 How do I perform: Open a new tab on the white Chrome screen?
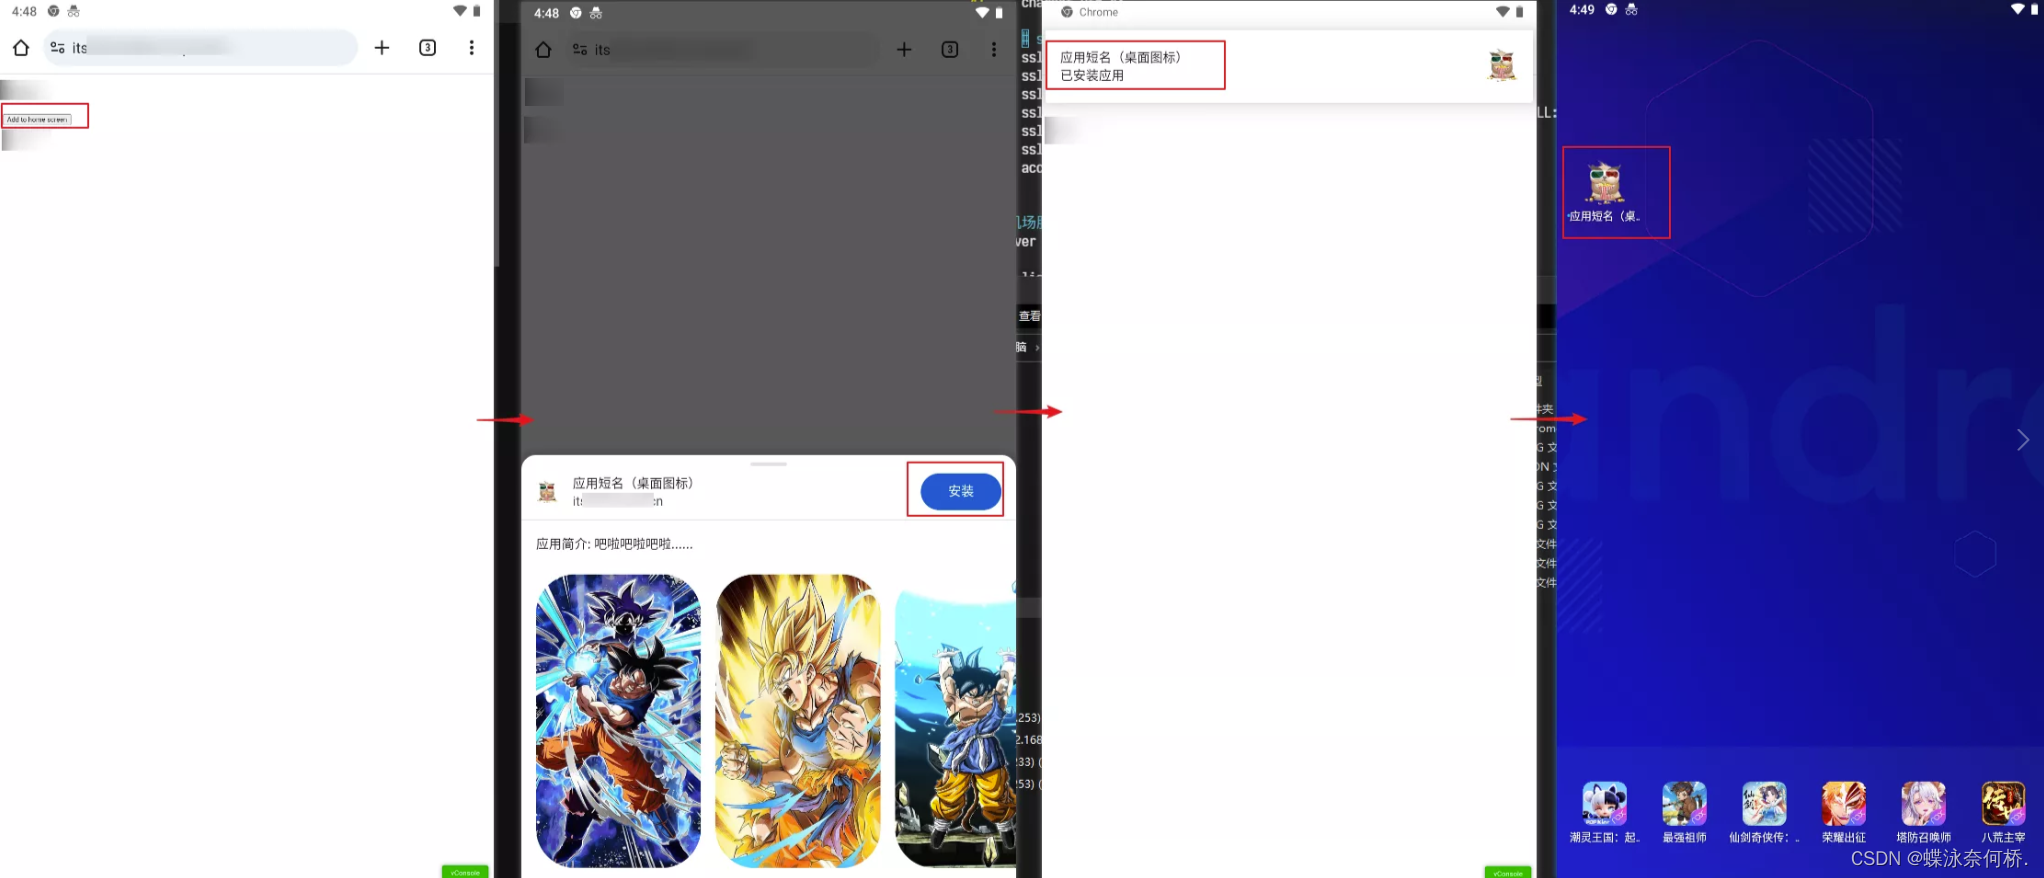pyautogui.click(x=382, y=48)
